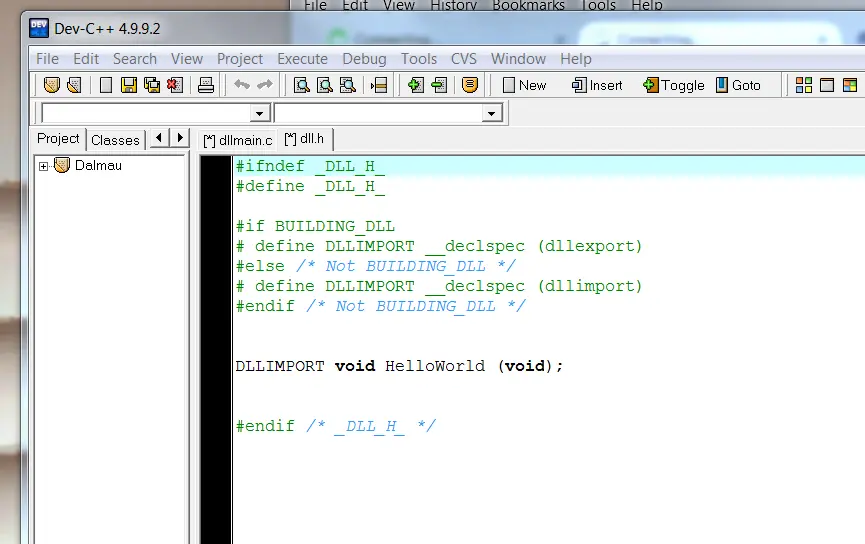The image size is (865, 544).
Task: Open the Tools menu in Dev-C++
Action: click(x=419, y=58)
